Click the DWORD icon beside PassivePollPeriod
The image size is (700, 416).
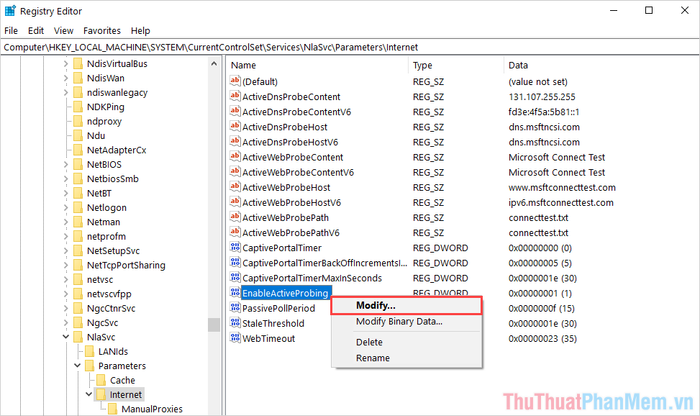click(x=235, y=308)
